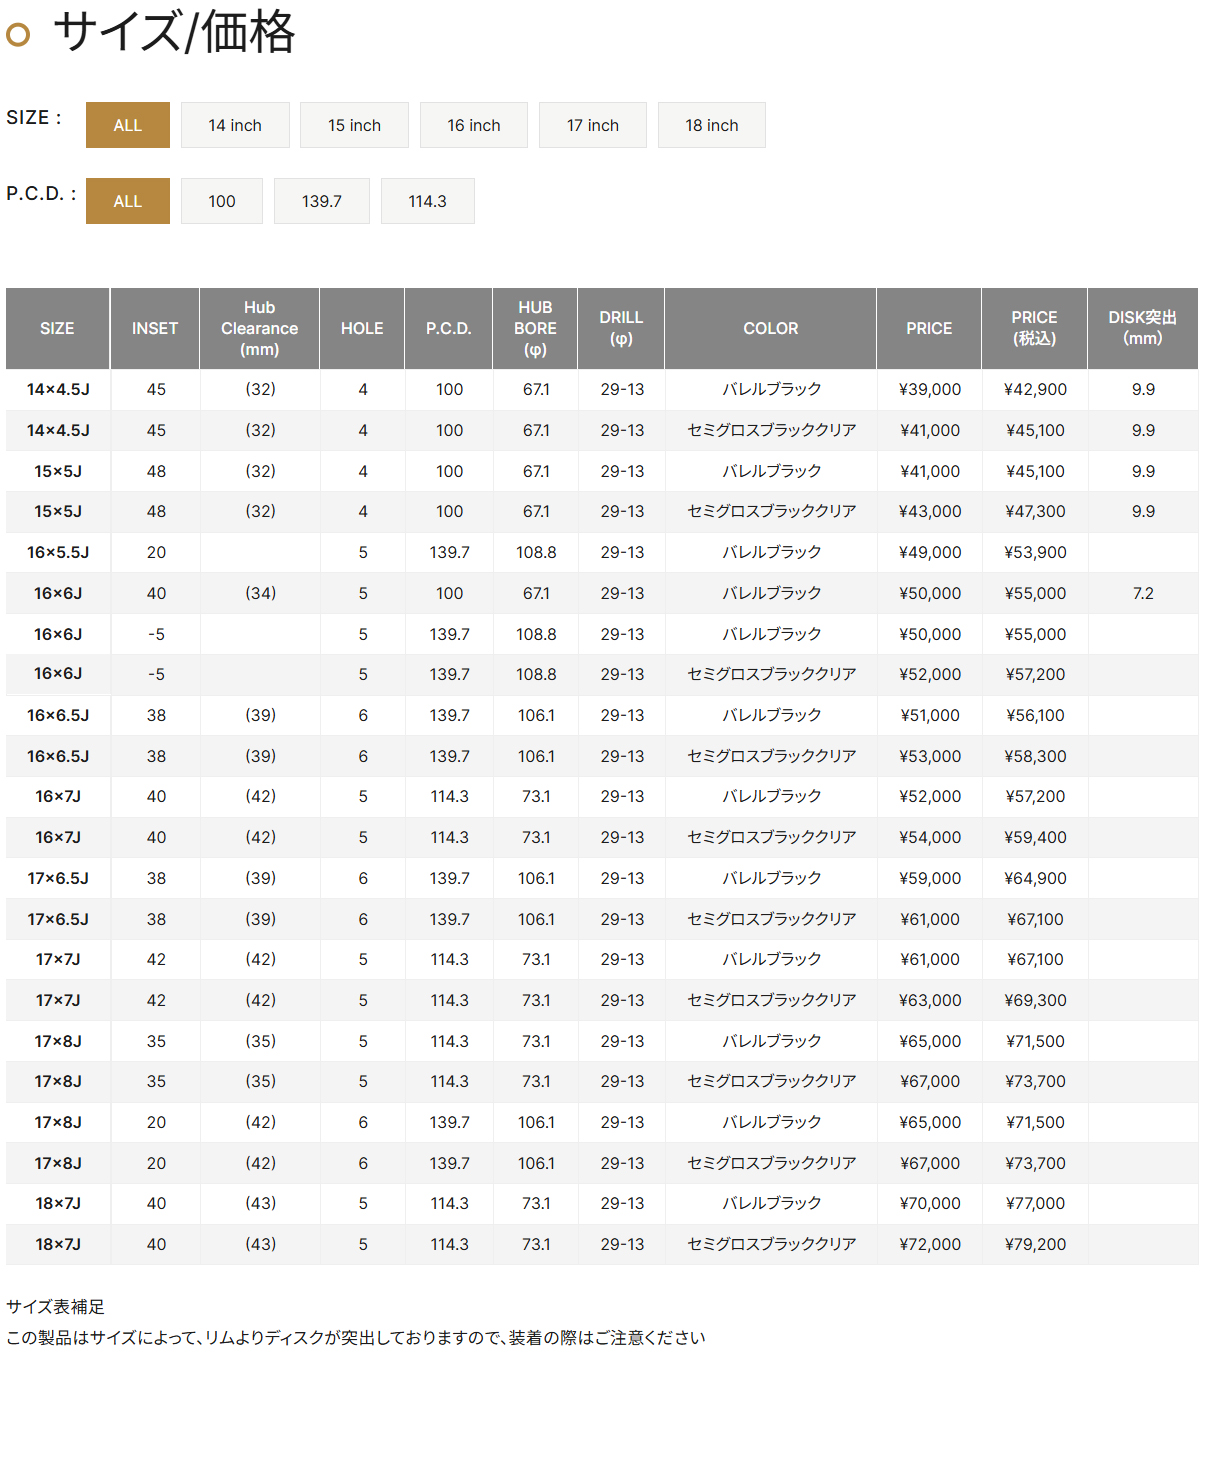The height and width of the screenshot is (1464, 1207).
Task: Choose the 16 inch size filter
Action: [x=473, y=125]
